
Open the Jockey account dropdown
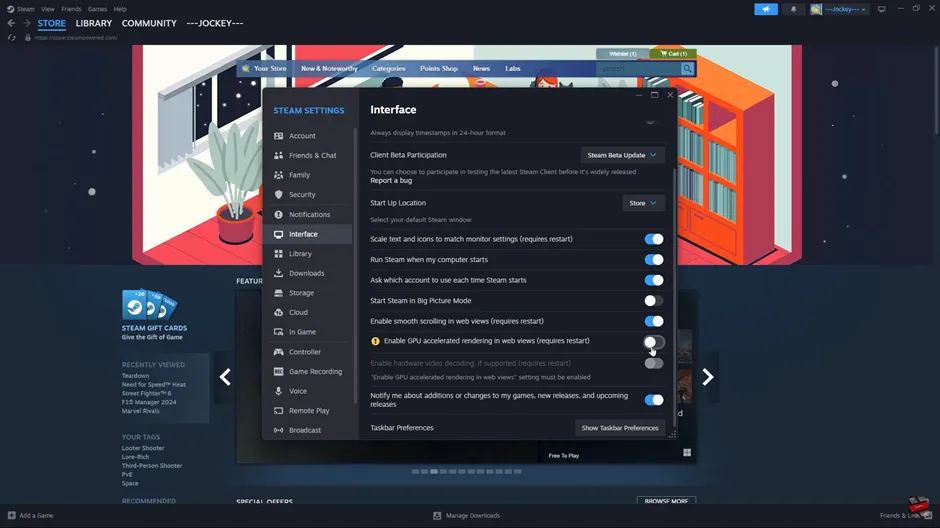[x=839, y=9]
